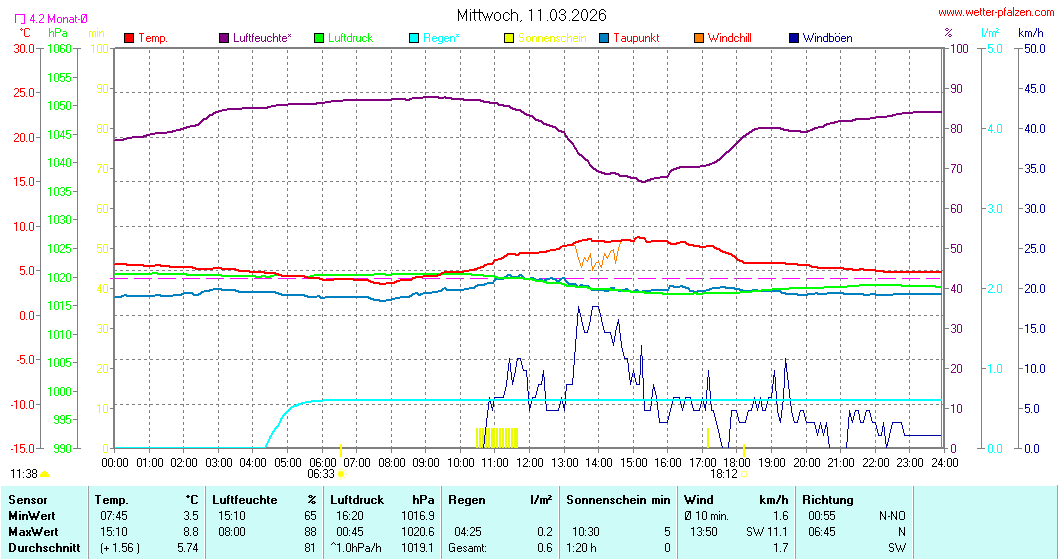The width and height of the screenshot is (1058, 559).
Task: Click the sun icon beside 11:38
Action: point(45,474)
